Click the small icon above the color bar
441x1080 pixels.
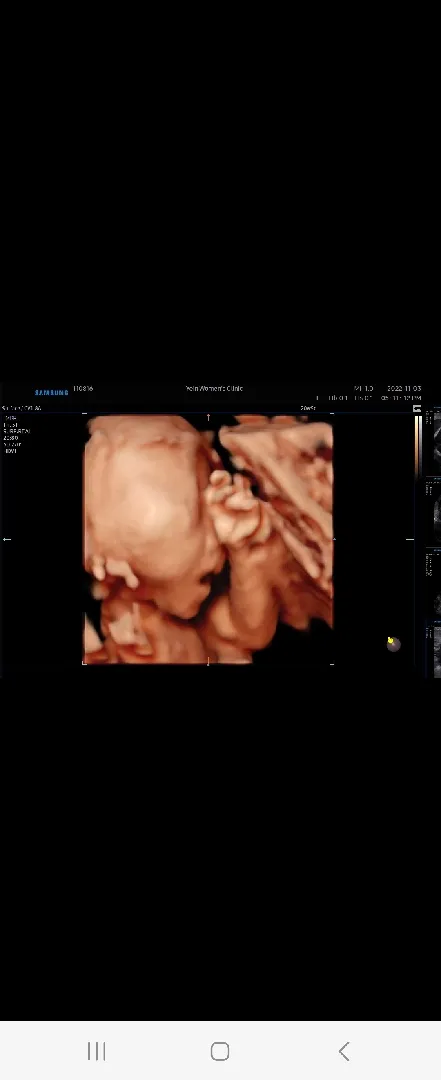pyautogui.click(x=417, y=409)
